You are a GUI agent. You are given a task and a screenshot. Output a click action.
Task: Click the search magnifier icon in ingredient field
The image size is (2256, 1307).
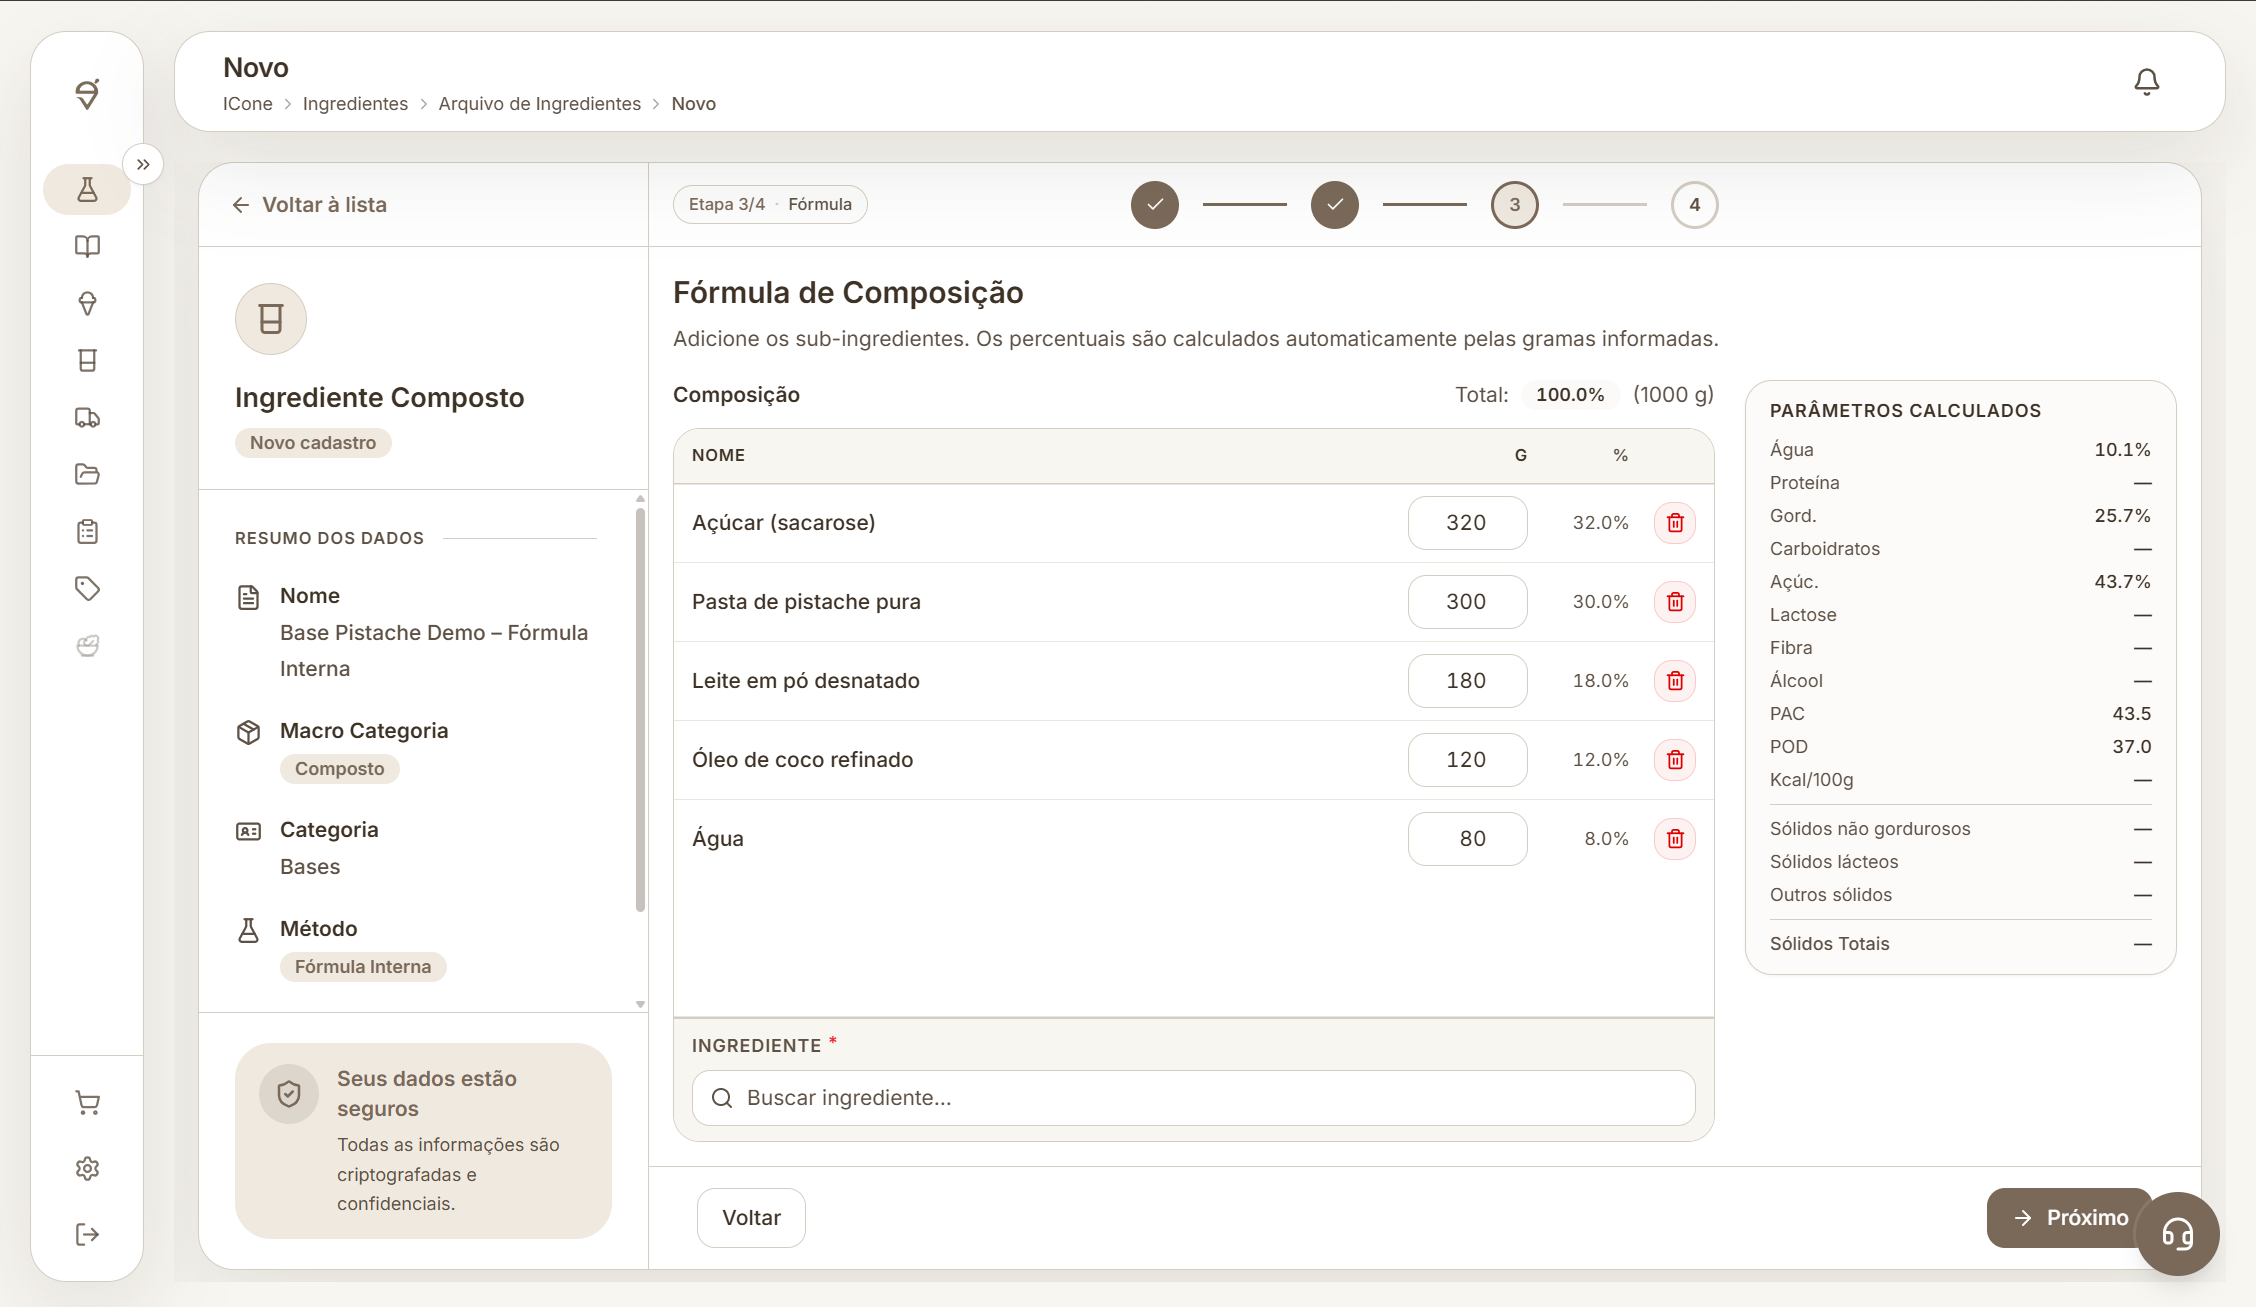722,1098
